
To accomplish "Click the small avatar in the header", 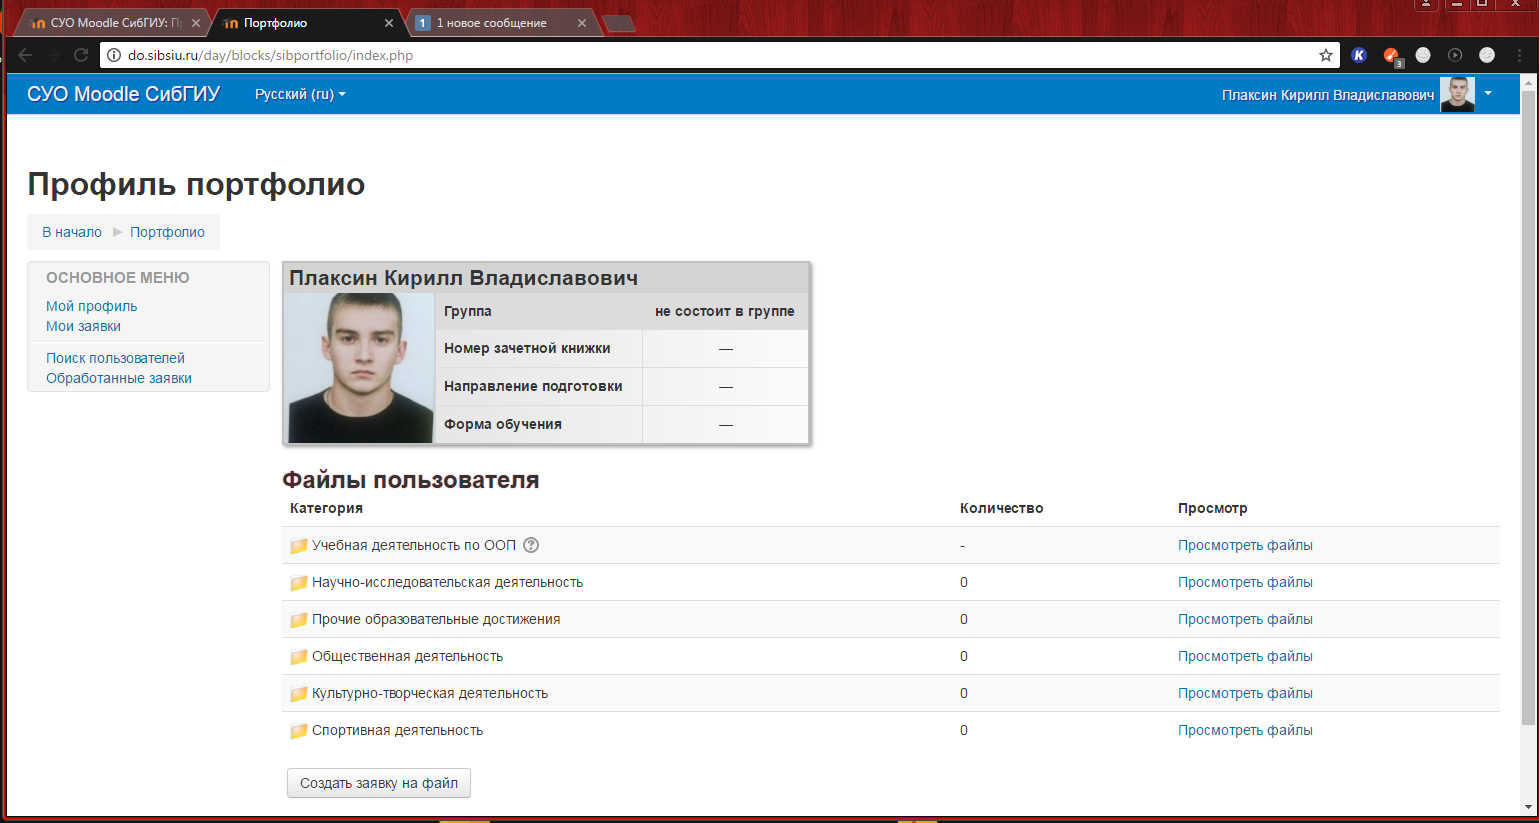I will pyautogui.click(x=1457, y=94).
